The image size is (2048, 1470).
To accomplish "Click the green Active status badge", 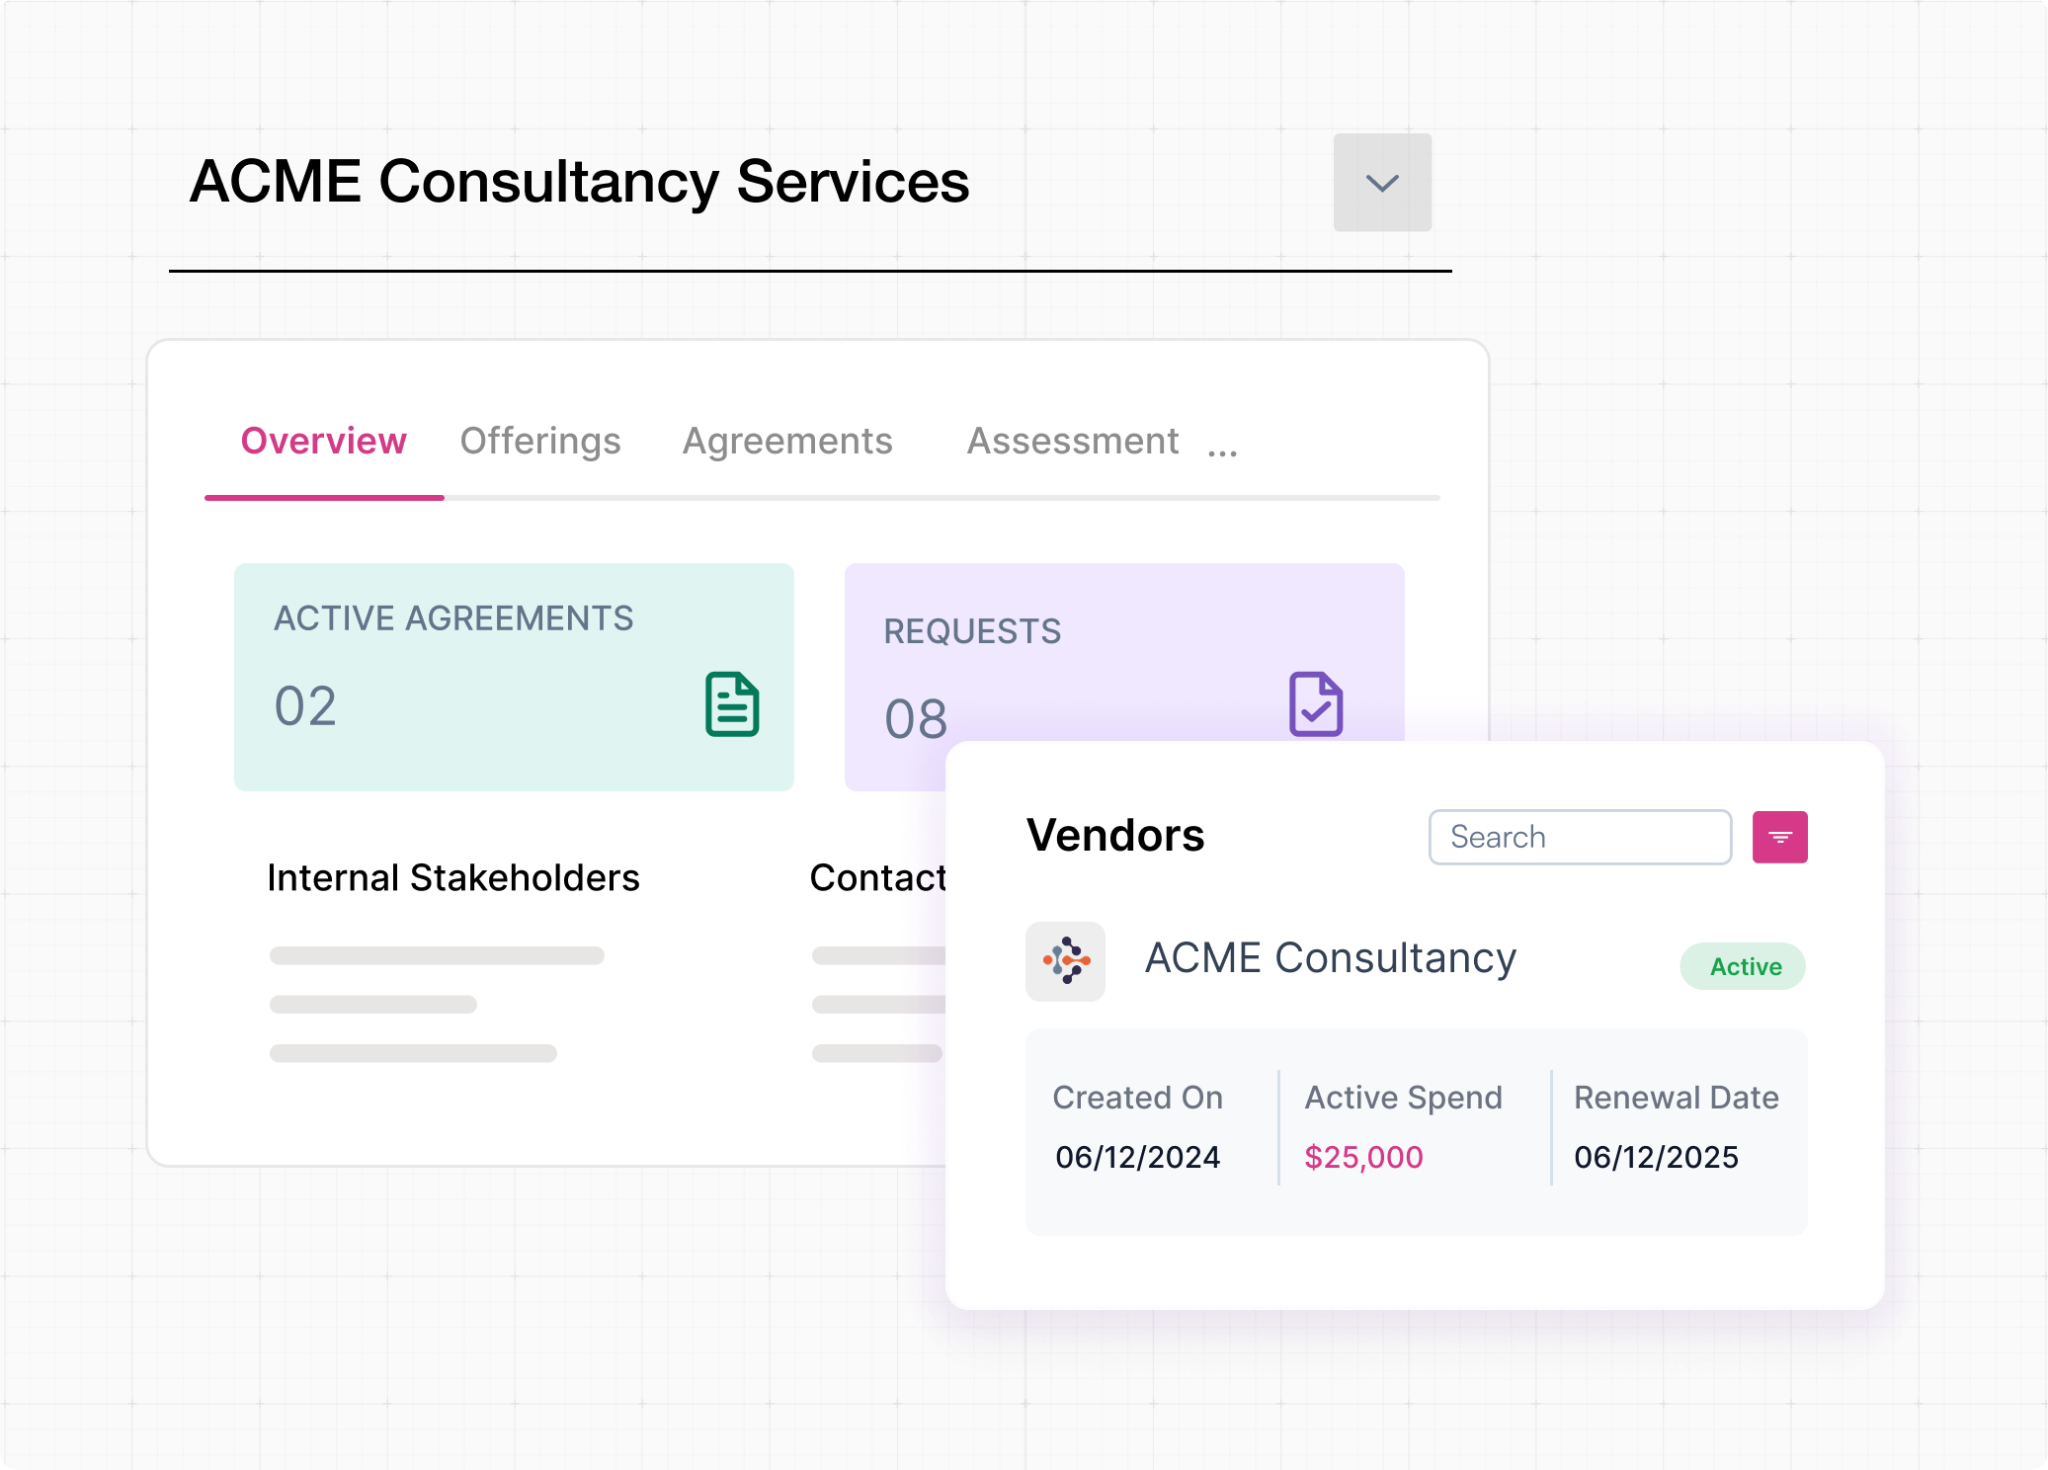I will [x=1743, y=966].
